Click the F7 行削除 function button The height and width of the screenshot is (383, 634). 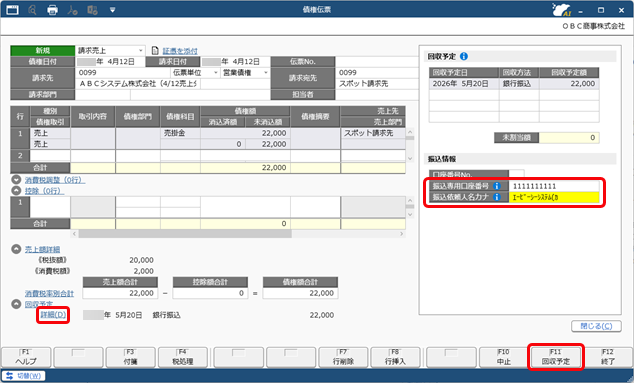coord(343,357)
